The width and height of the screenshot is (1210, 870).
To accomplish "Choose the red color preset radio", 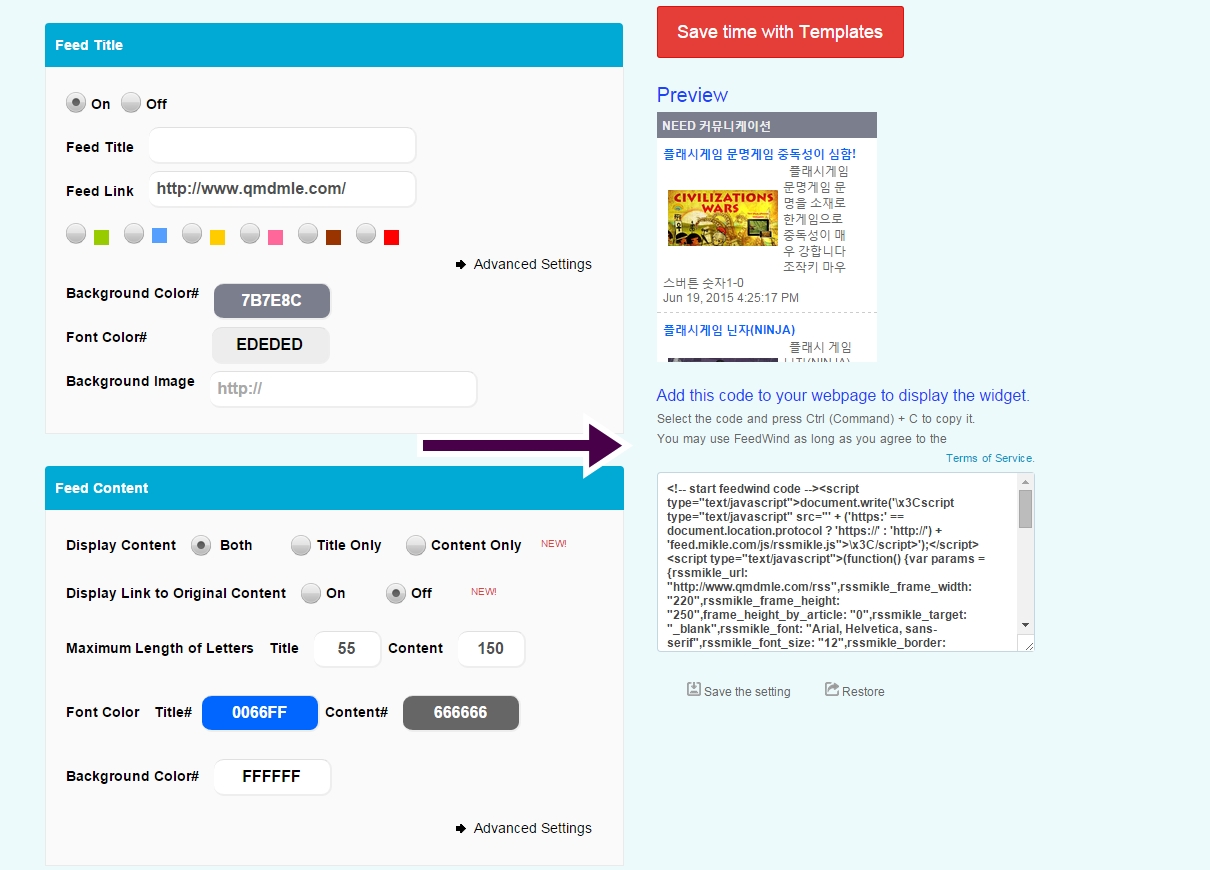I will click(366, 234).
